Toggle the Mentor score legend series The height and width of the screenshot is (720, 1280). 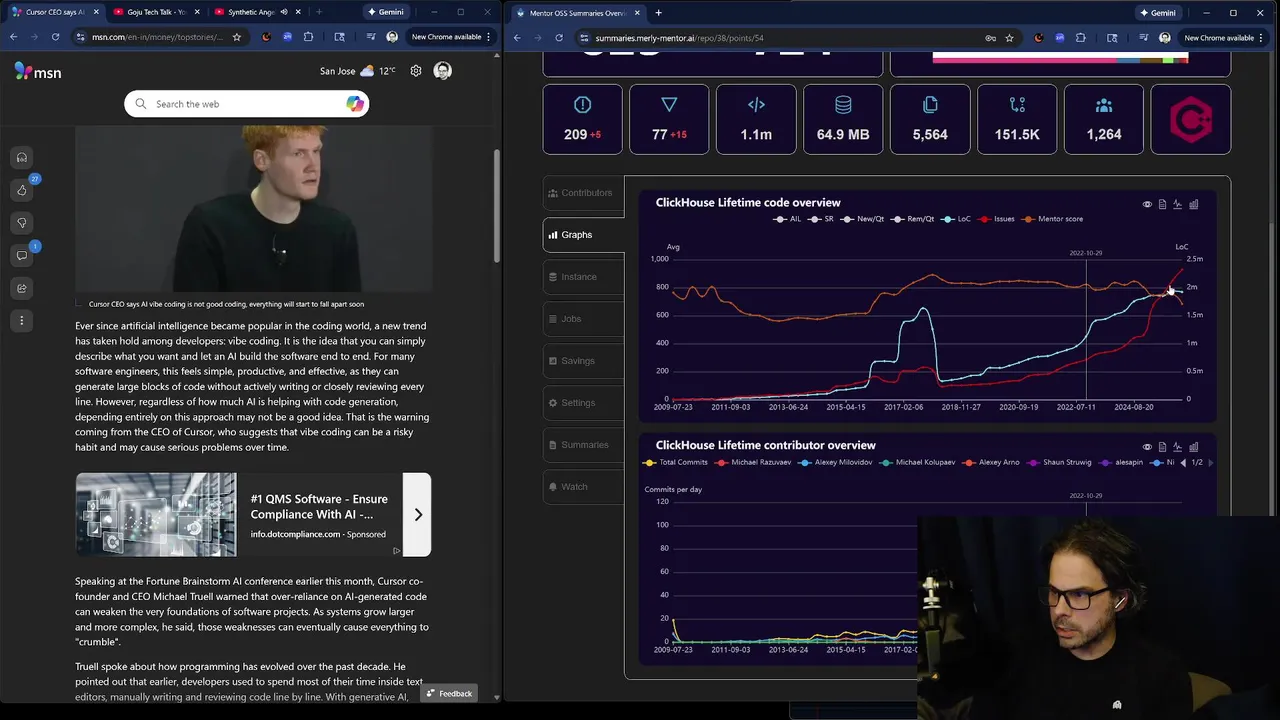tap(1053, 219)
